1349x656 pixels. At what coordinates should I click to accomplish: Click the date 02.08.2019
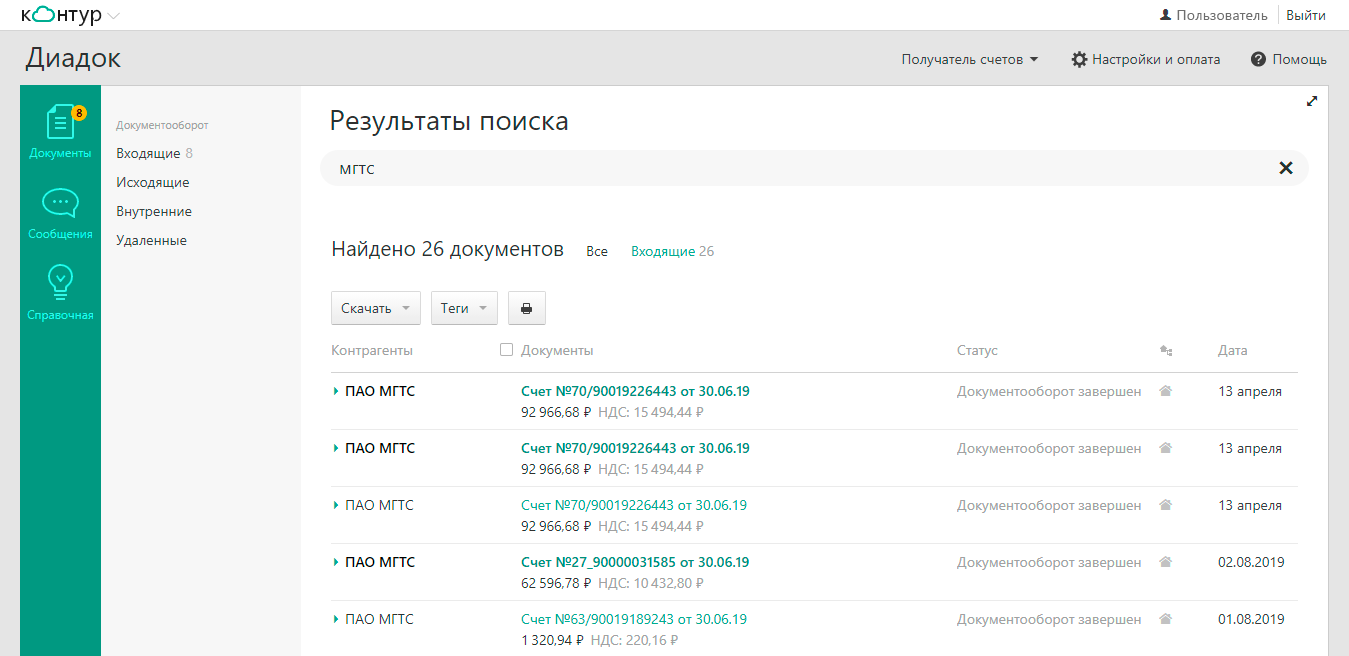(x=1251, y=562)
